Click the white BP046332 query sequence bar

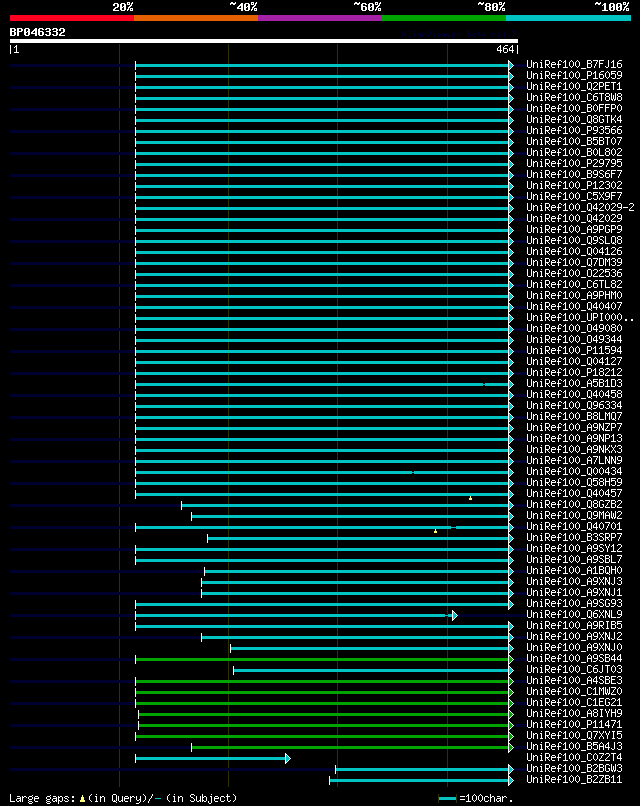(x=264, y=41)
